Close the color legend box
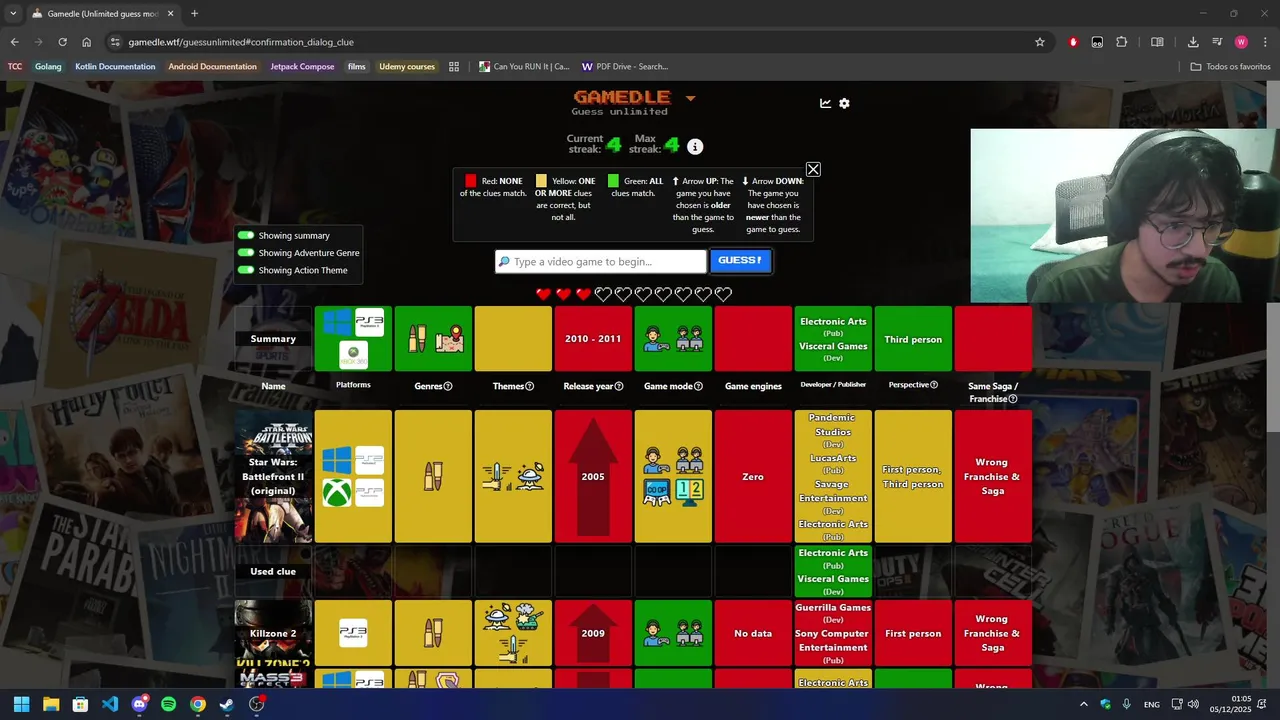Screen dimensions: 1280x720 813,170
